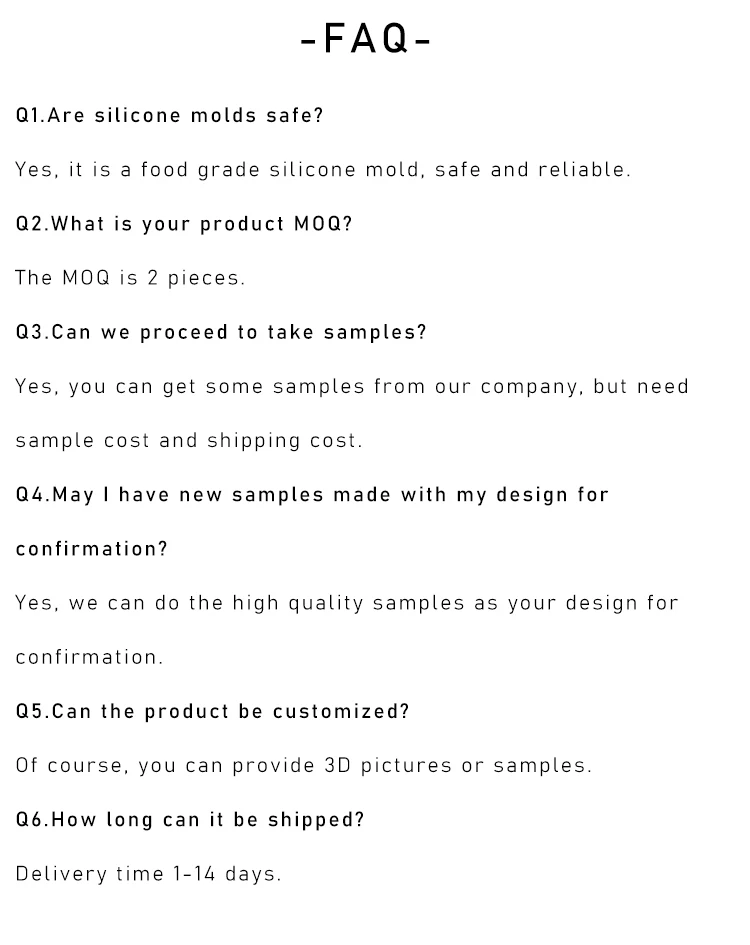Select question Q1 about silicone molds safety

point(170,116)
